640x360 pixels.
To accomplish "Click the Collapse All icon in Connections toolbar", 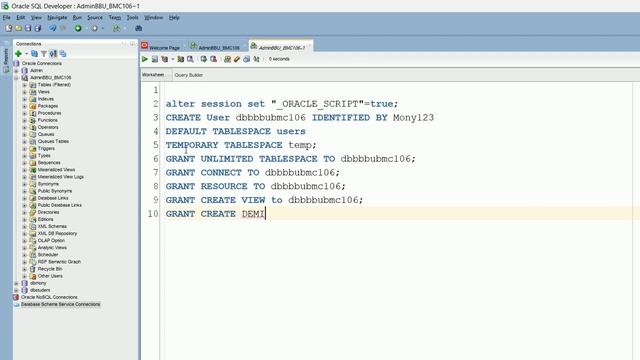I will coord(63,53).
